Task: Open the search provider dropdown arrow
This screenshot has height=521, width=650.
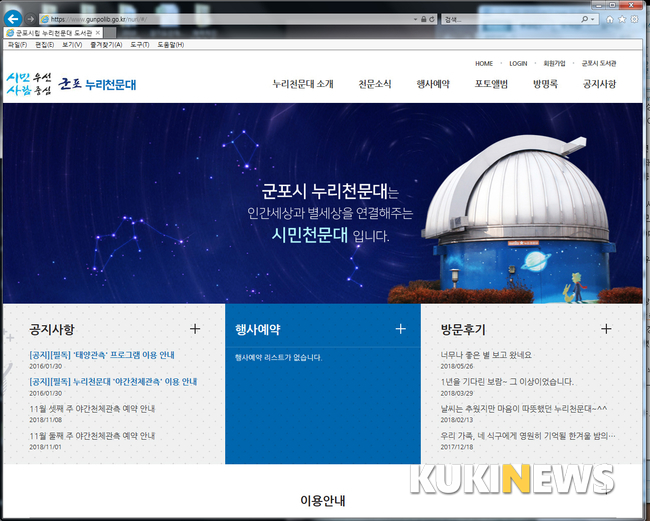Action: tap(592, 19)
